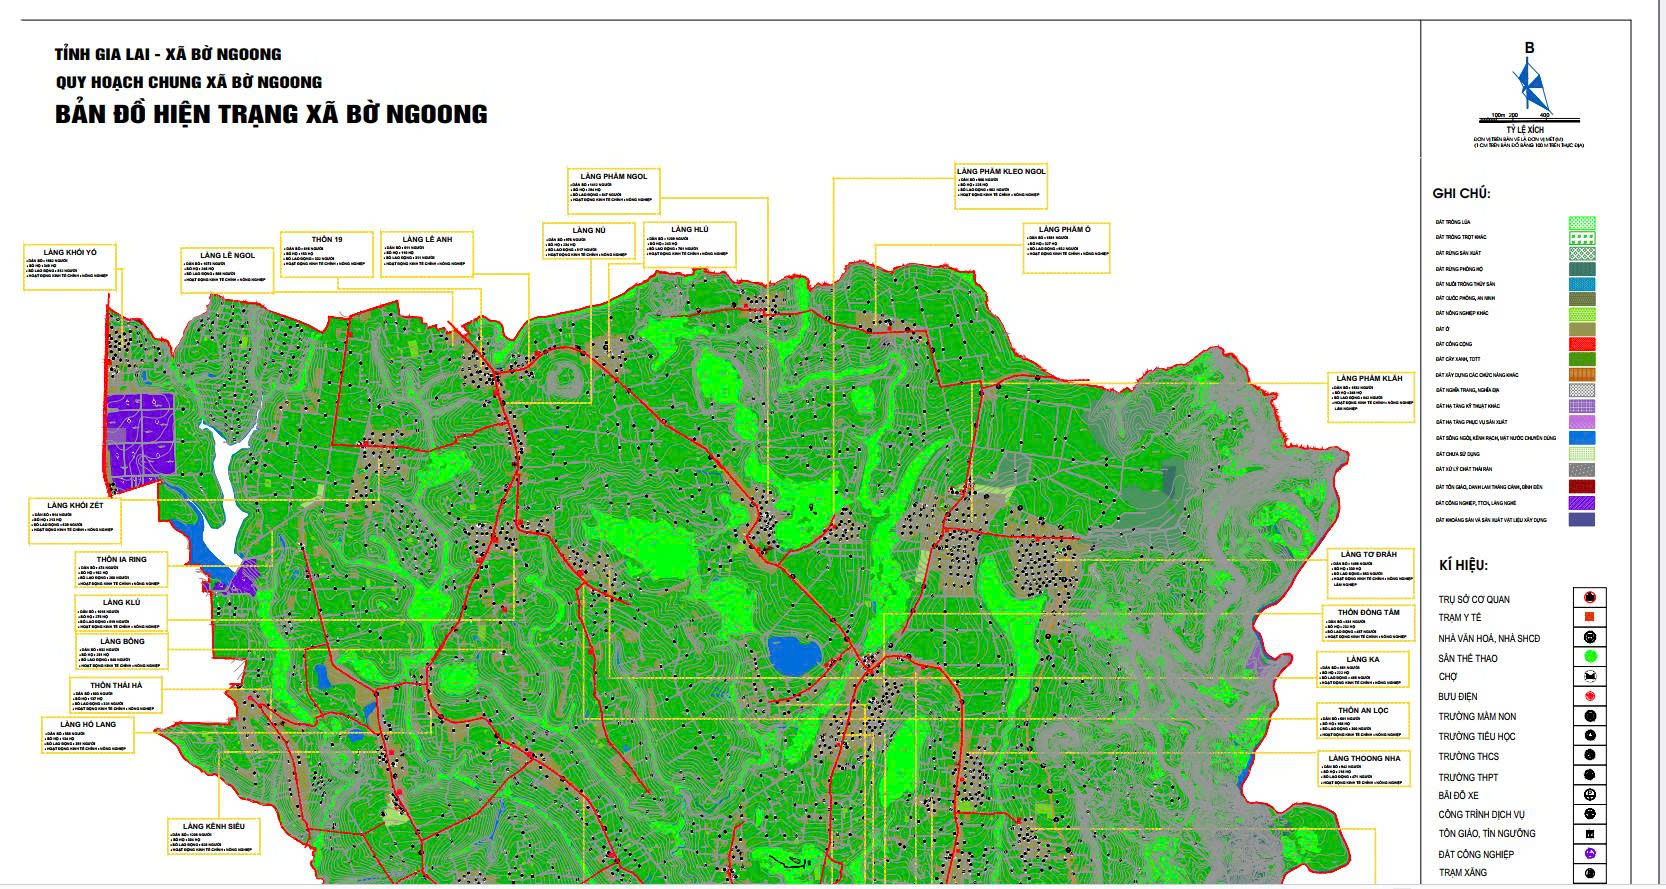Select the green Sân thể thao symbol
Screen dimensions: 1666x889
[x=1589, y=657]
